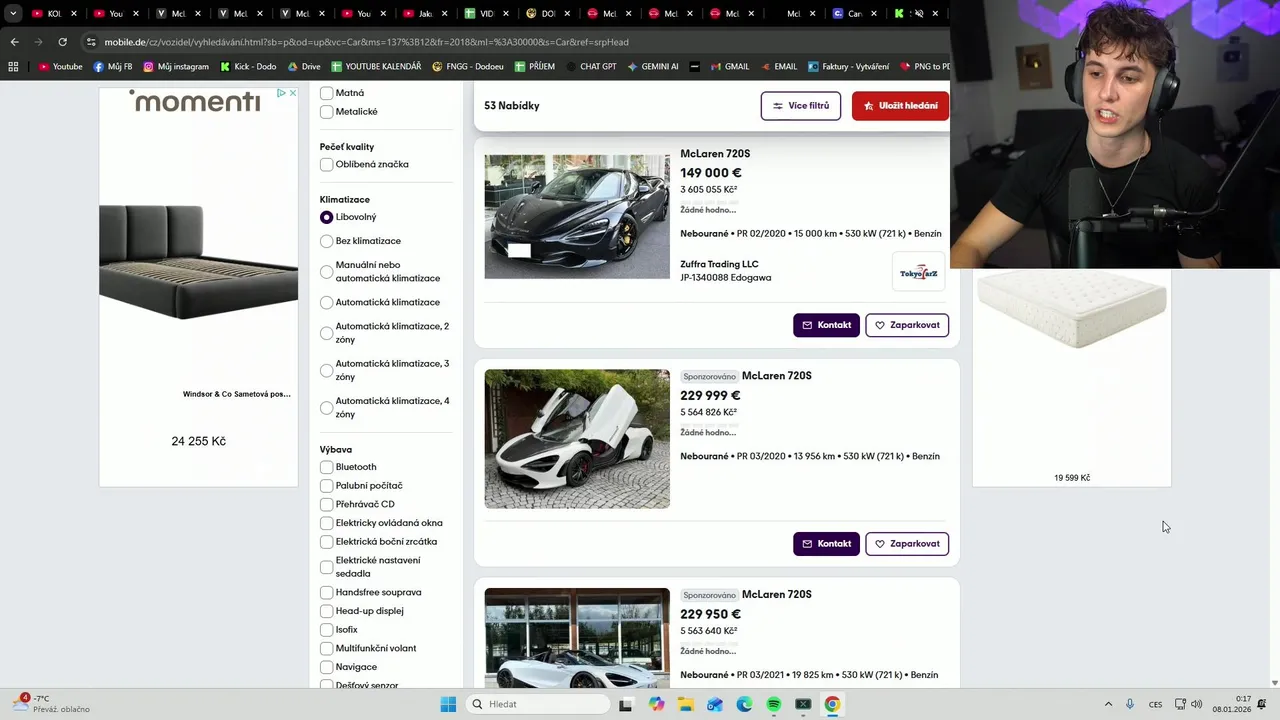The height and width of the screenshot is (720, 1280).
Task: Open the Chrome apps grid icon
Action: pos(13,67)
